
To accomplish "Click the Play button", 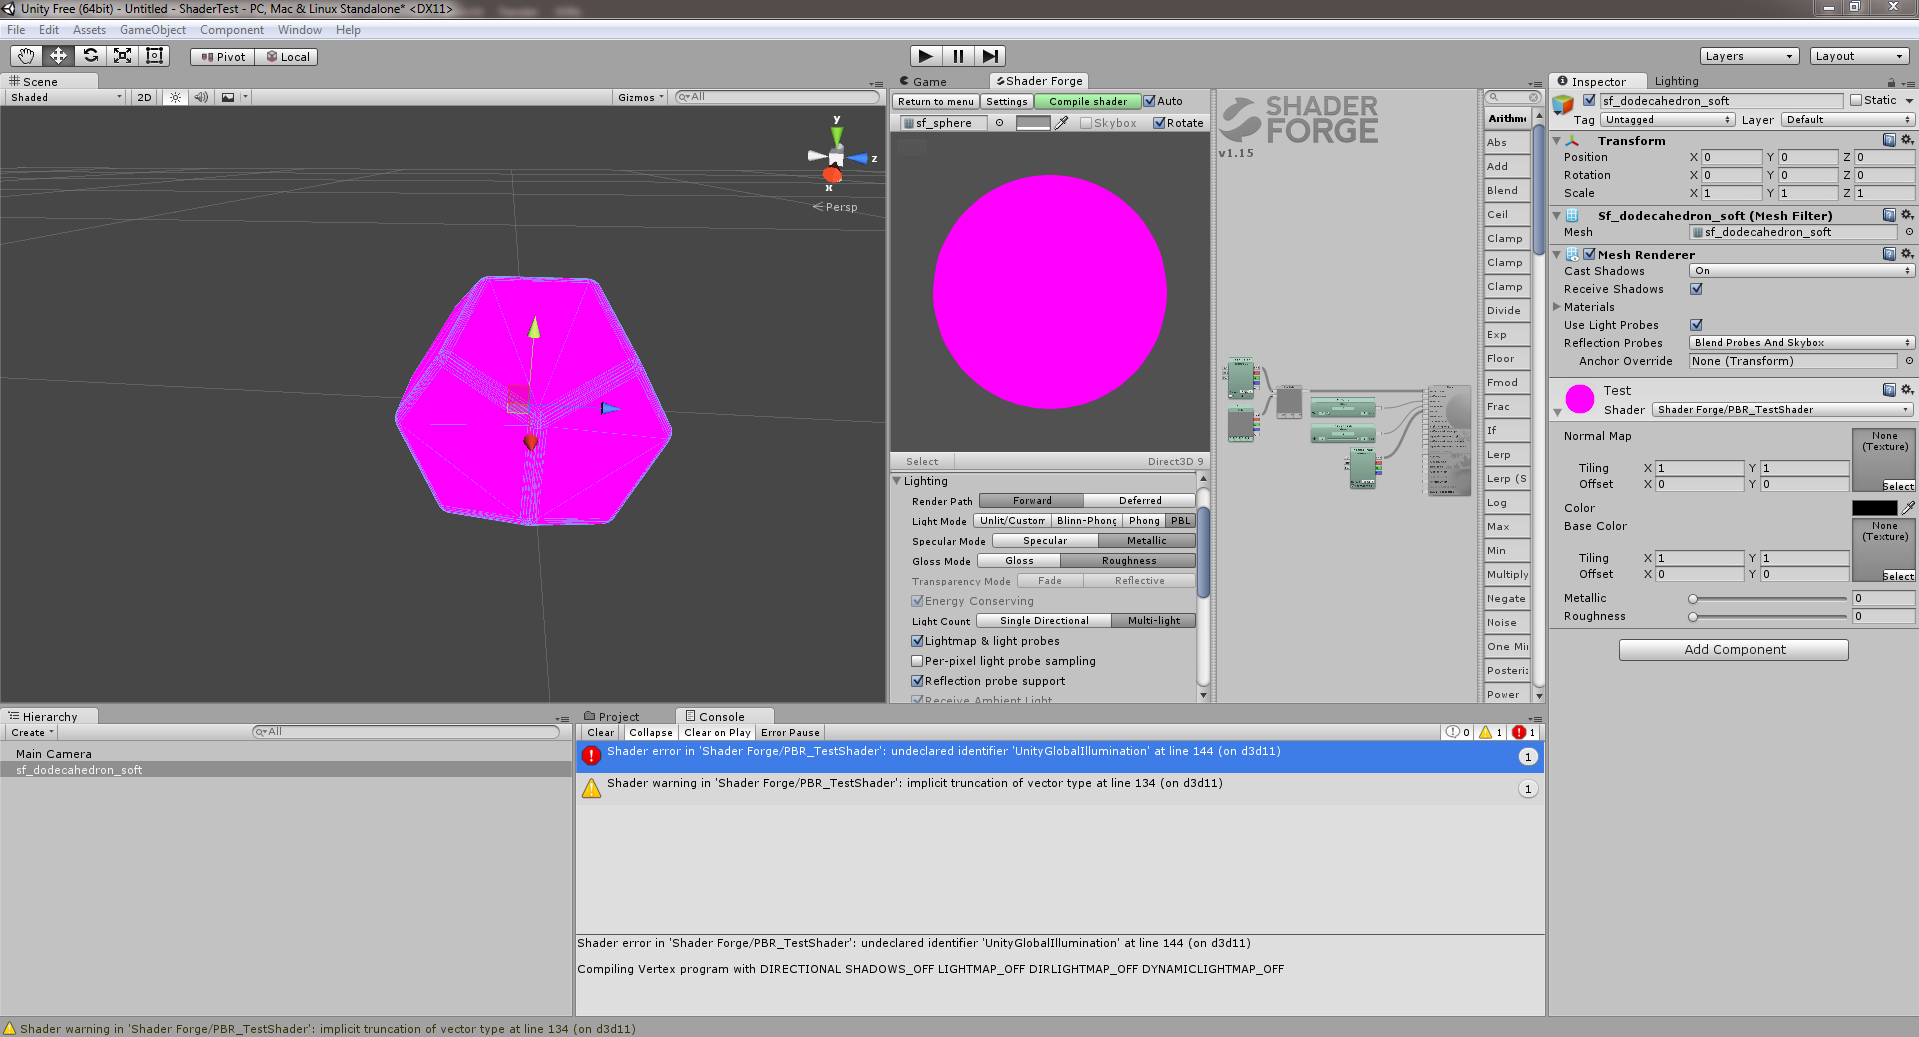I will (925, 56).
